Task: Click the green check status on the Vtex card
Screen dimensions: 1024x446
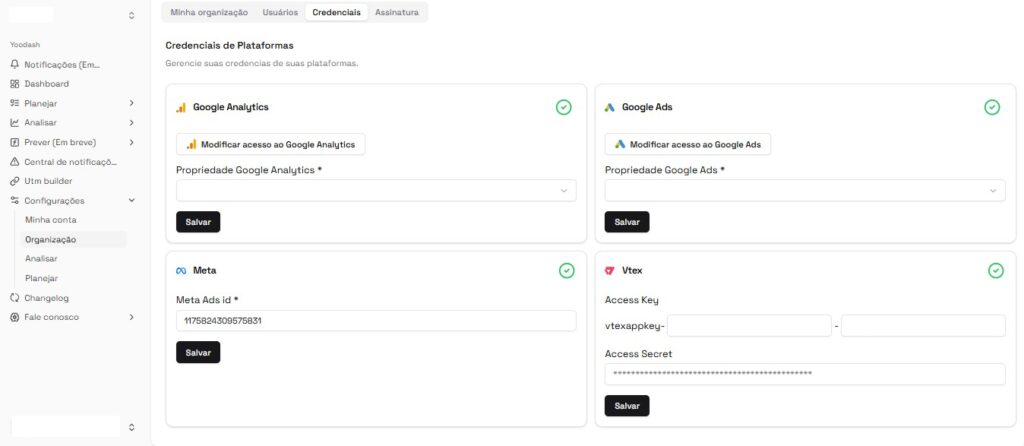Action: [995, 270]
